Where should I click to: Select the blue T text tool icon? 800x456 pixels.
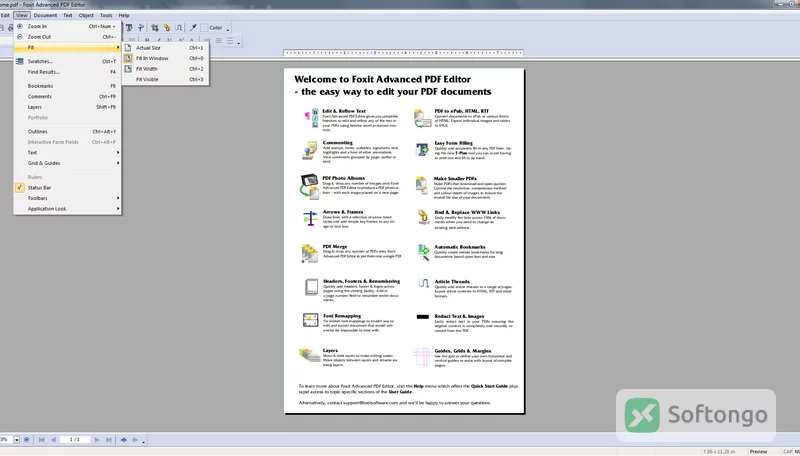141,28
